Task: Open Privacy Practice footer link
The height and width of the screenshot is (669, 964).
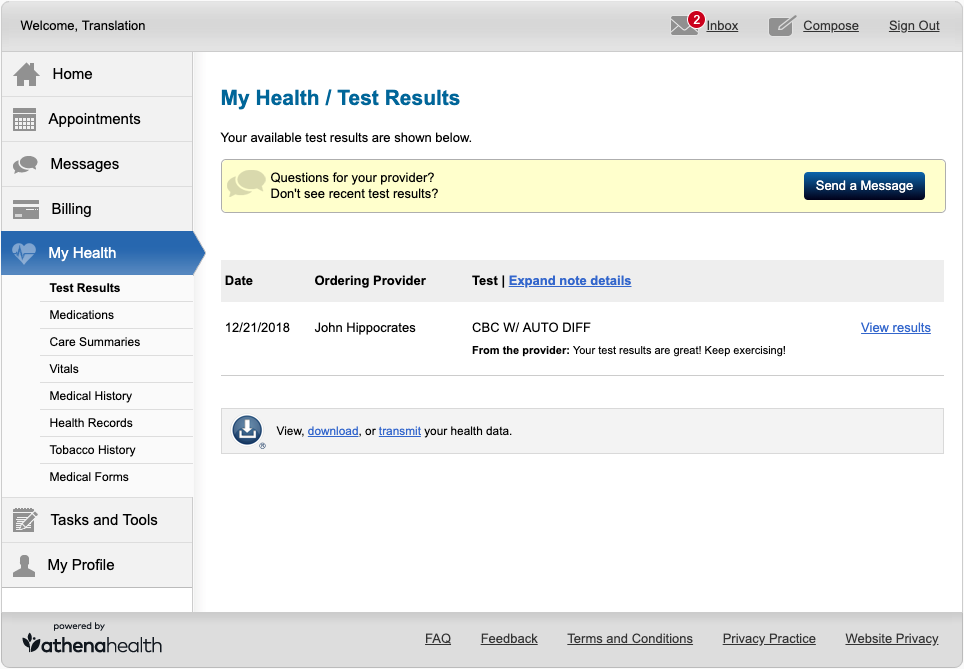Action: (x=769, y=639)
